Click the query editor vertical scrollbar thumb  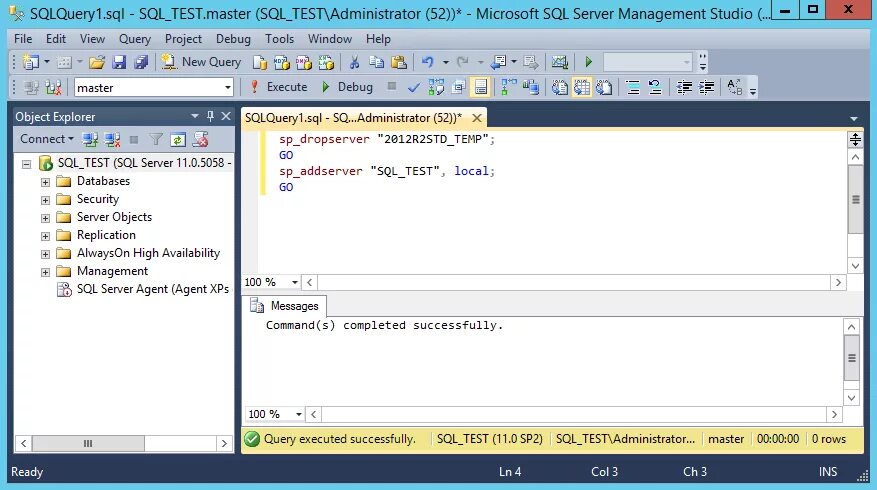[855, 200]
